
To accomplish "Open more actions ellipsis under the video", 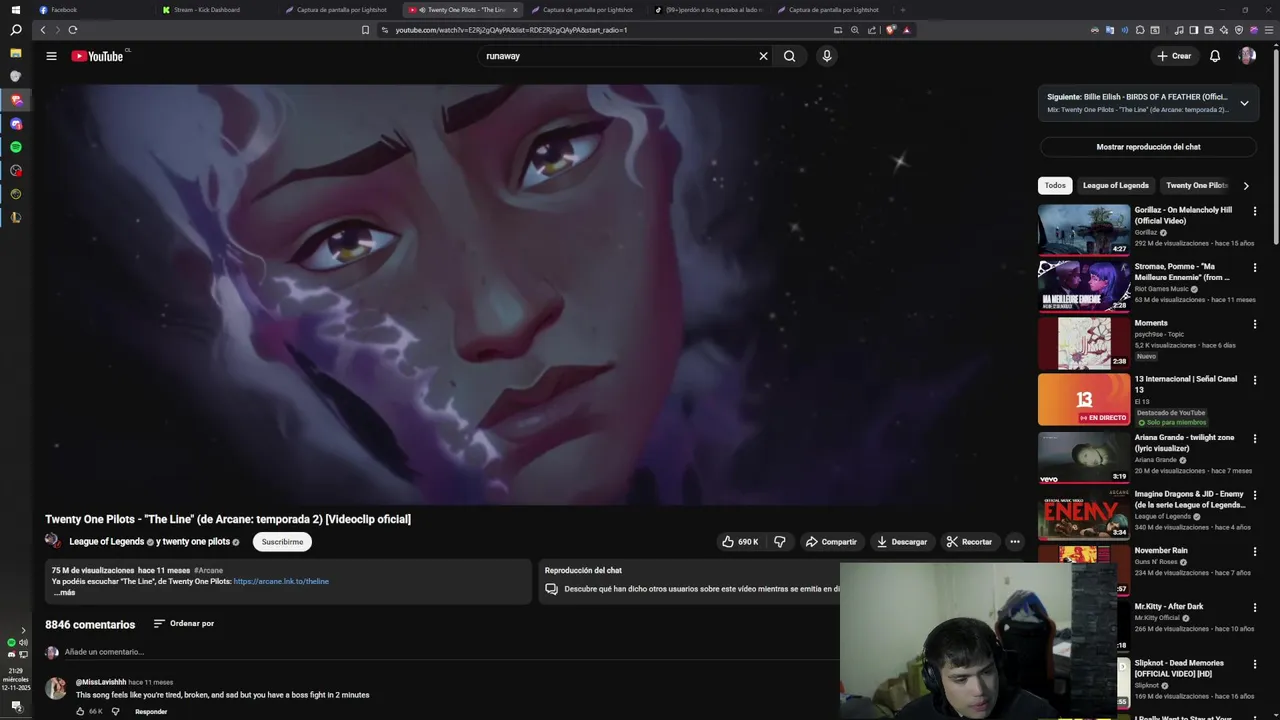I will 1014,542.
